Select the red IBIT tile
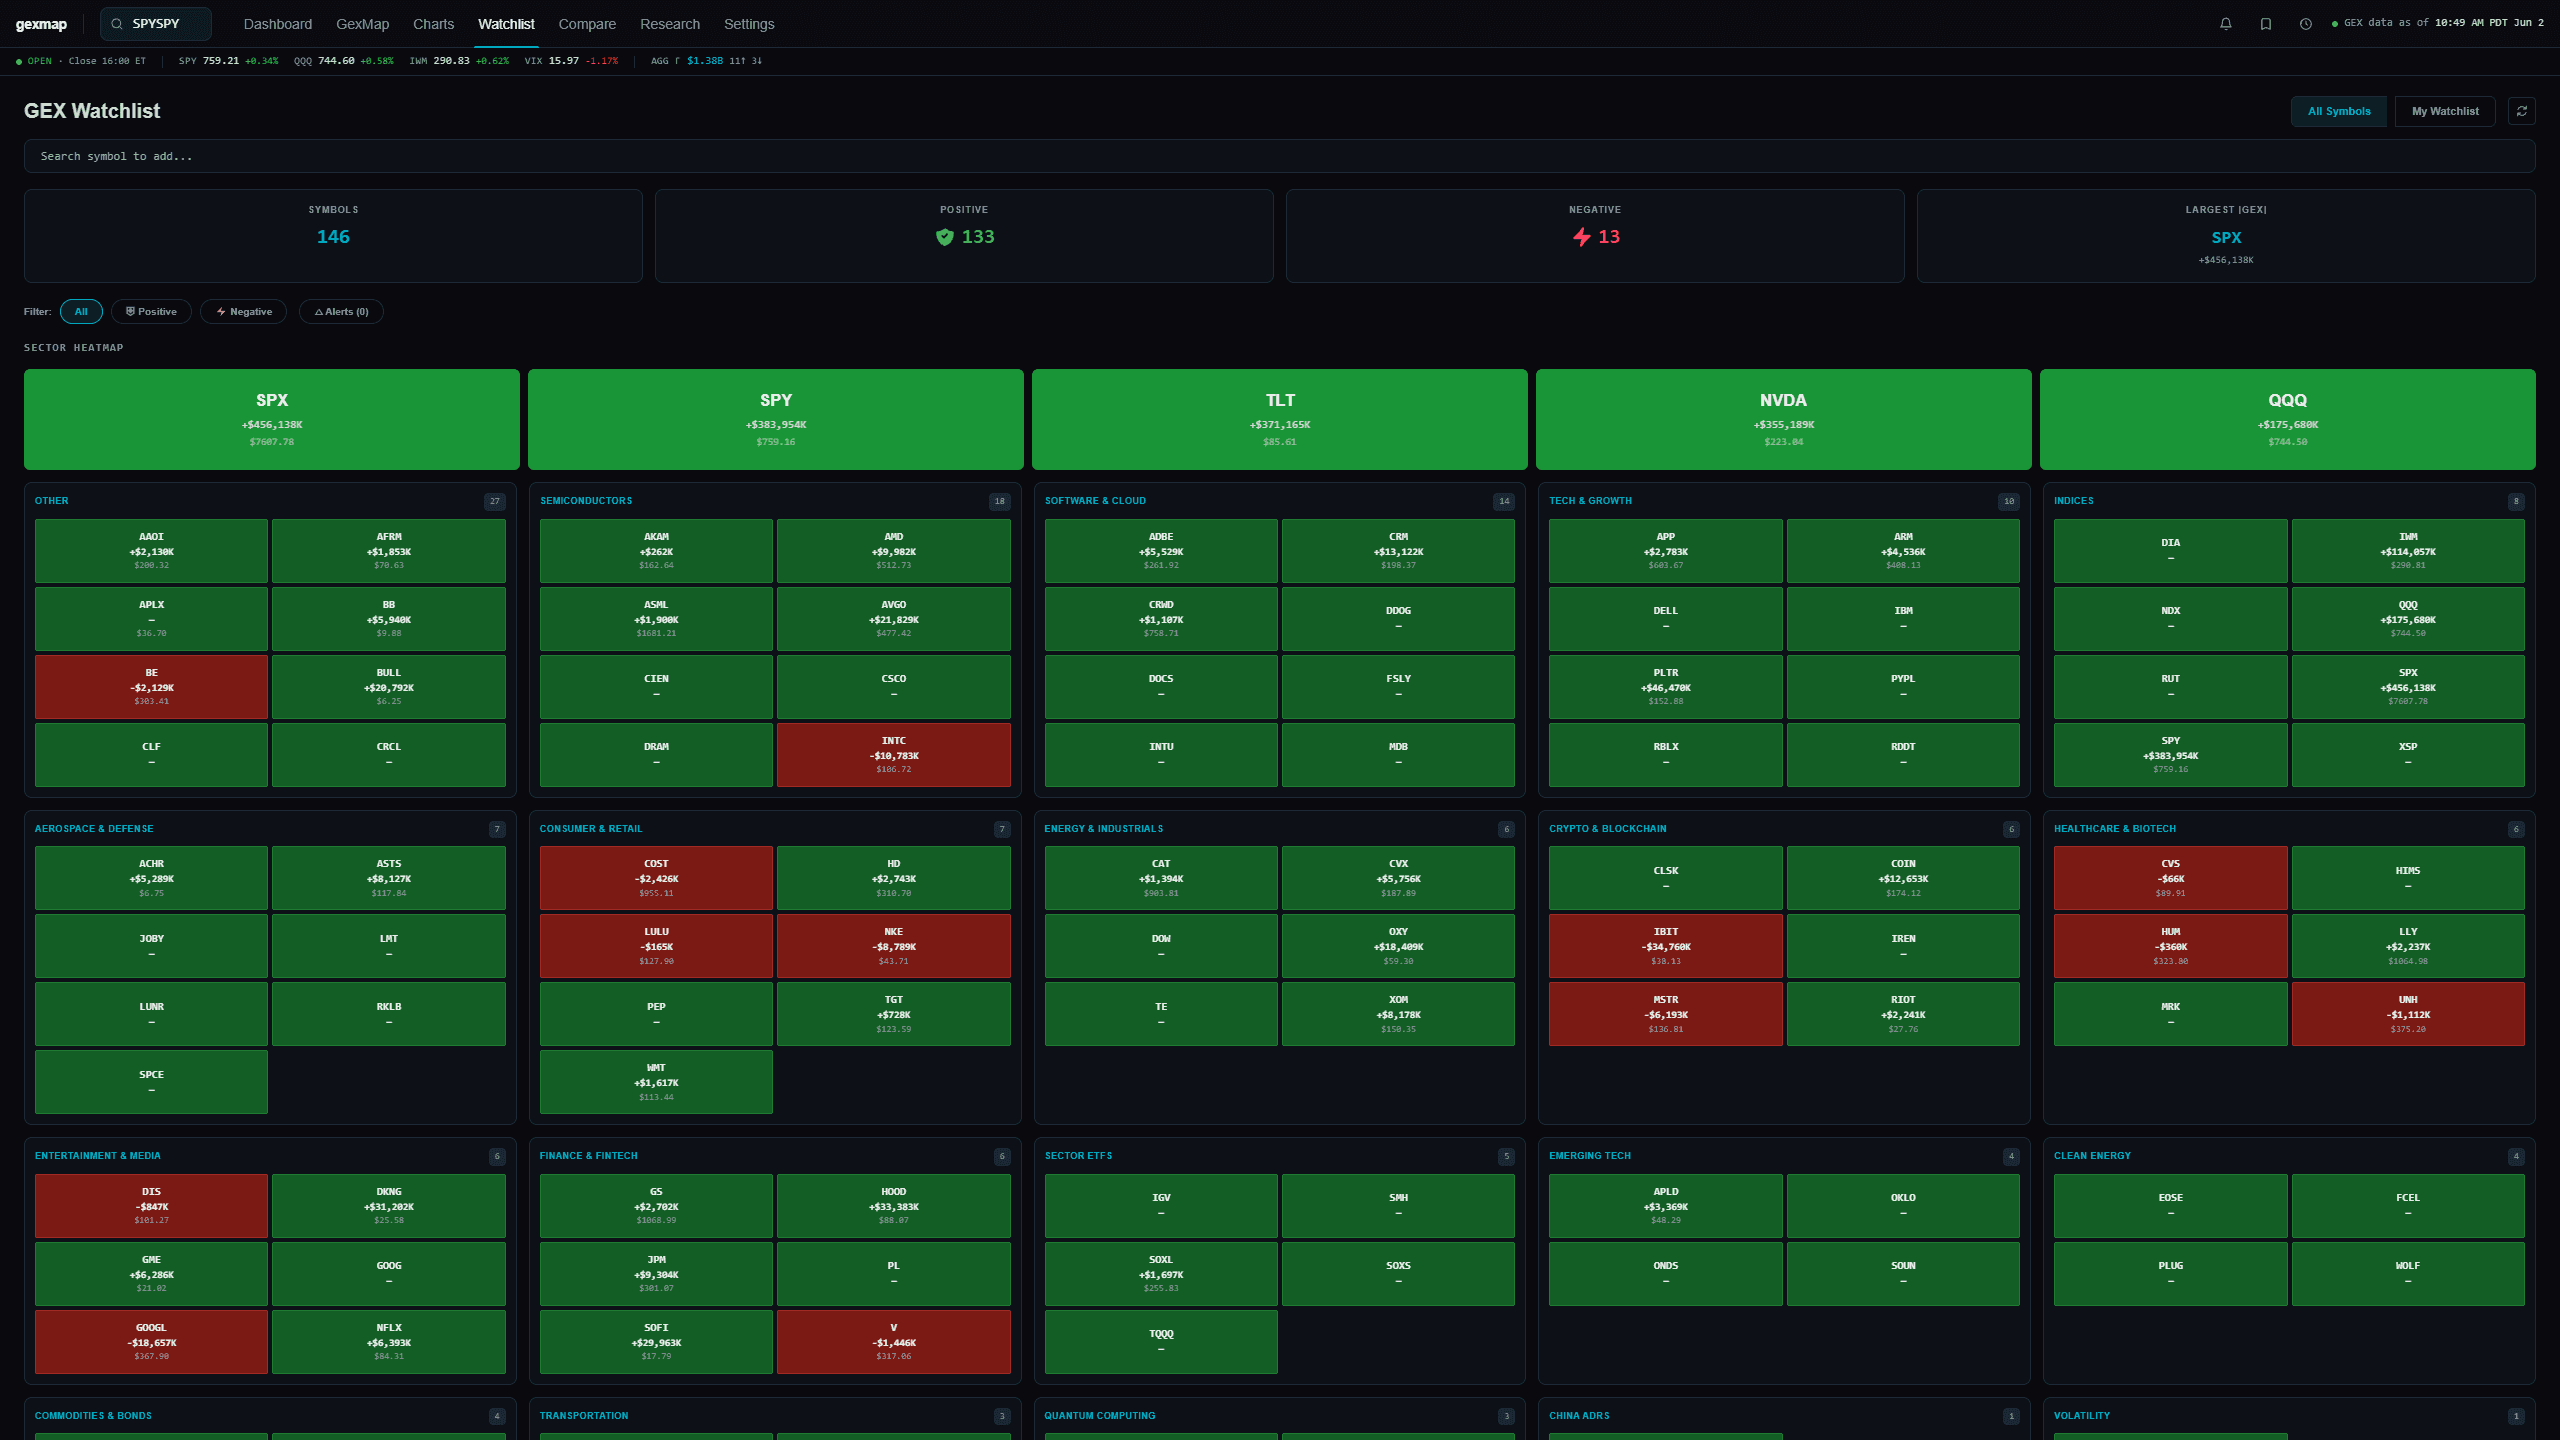The image size is (2560, 1440). [1666, 946]
